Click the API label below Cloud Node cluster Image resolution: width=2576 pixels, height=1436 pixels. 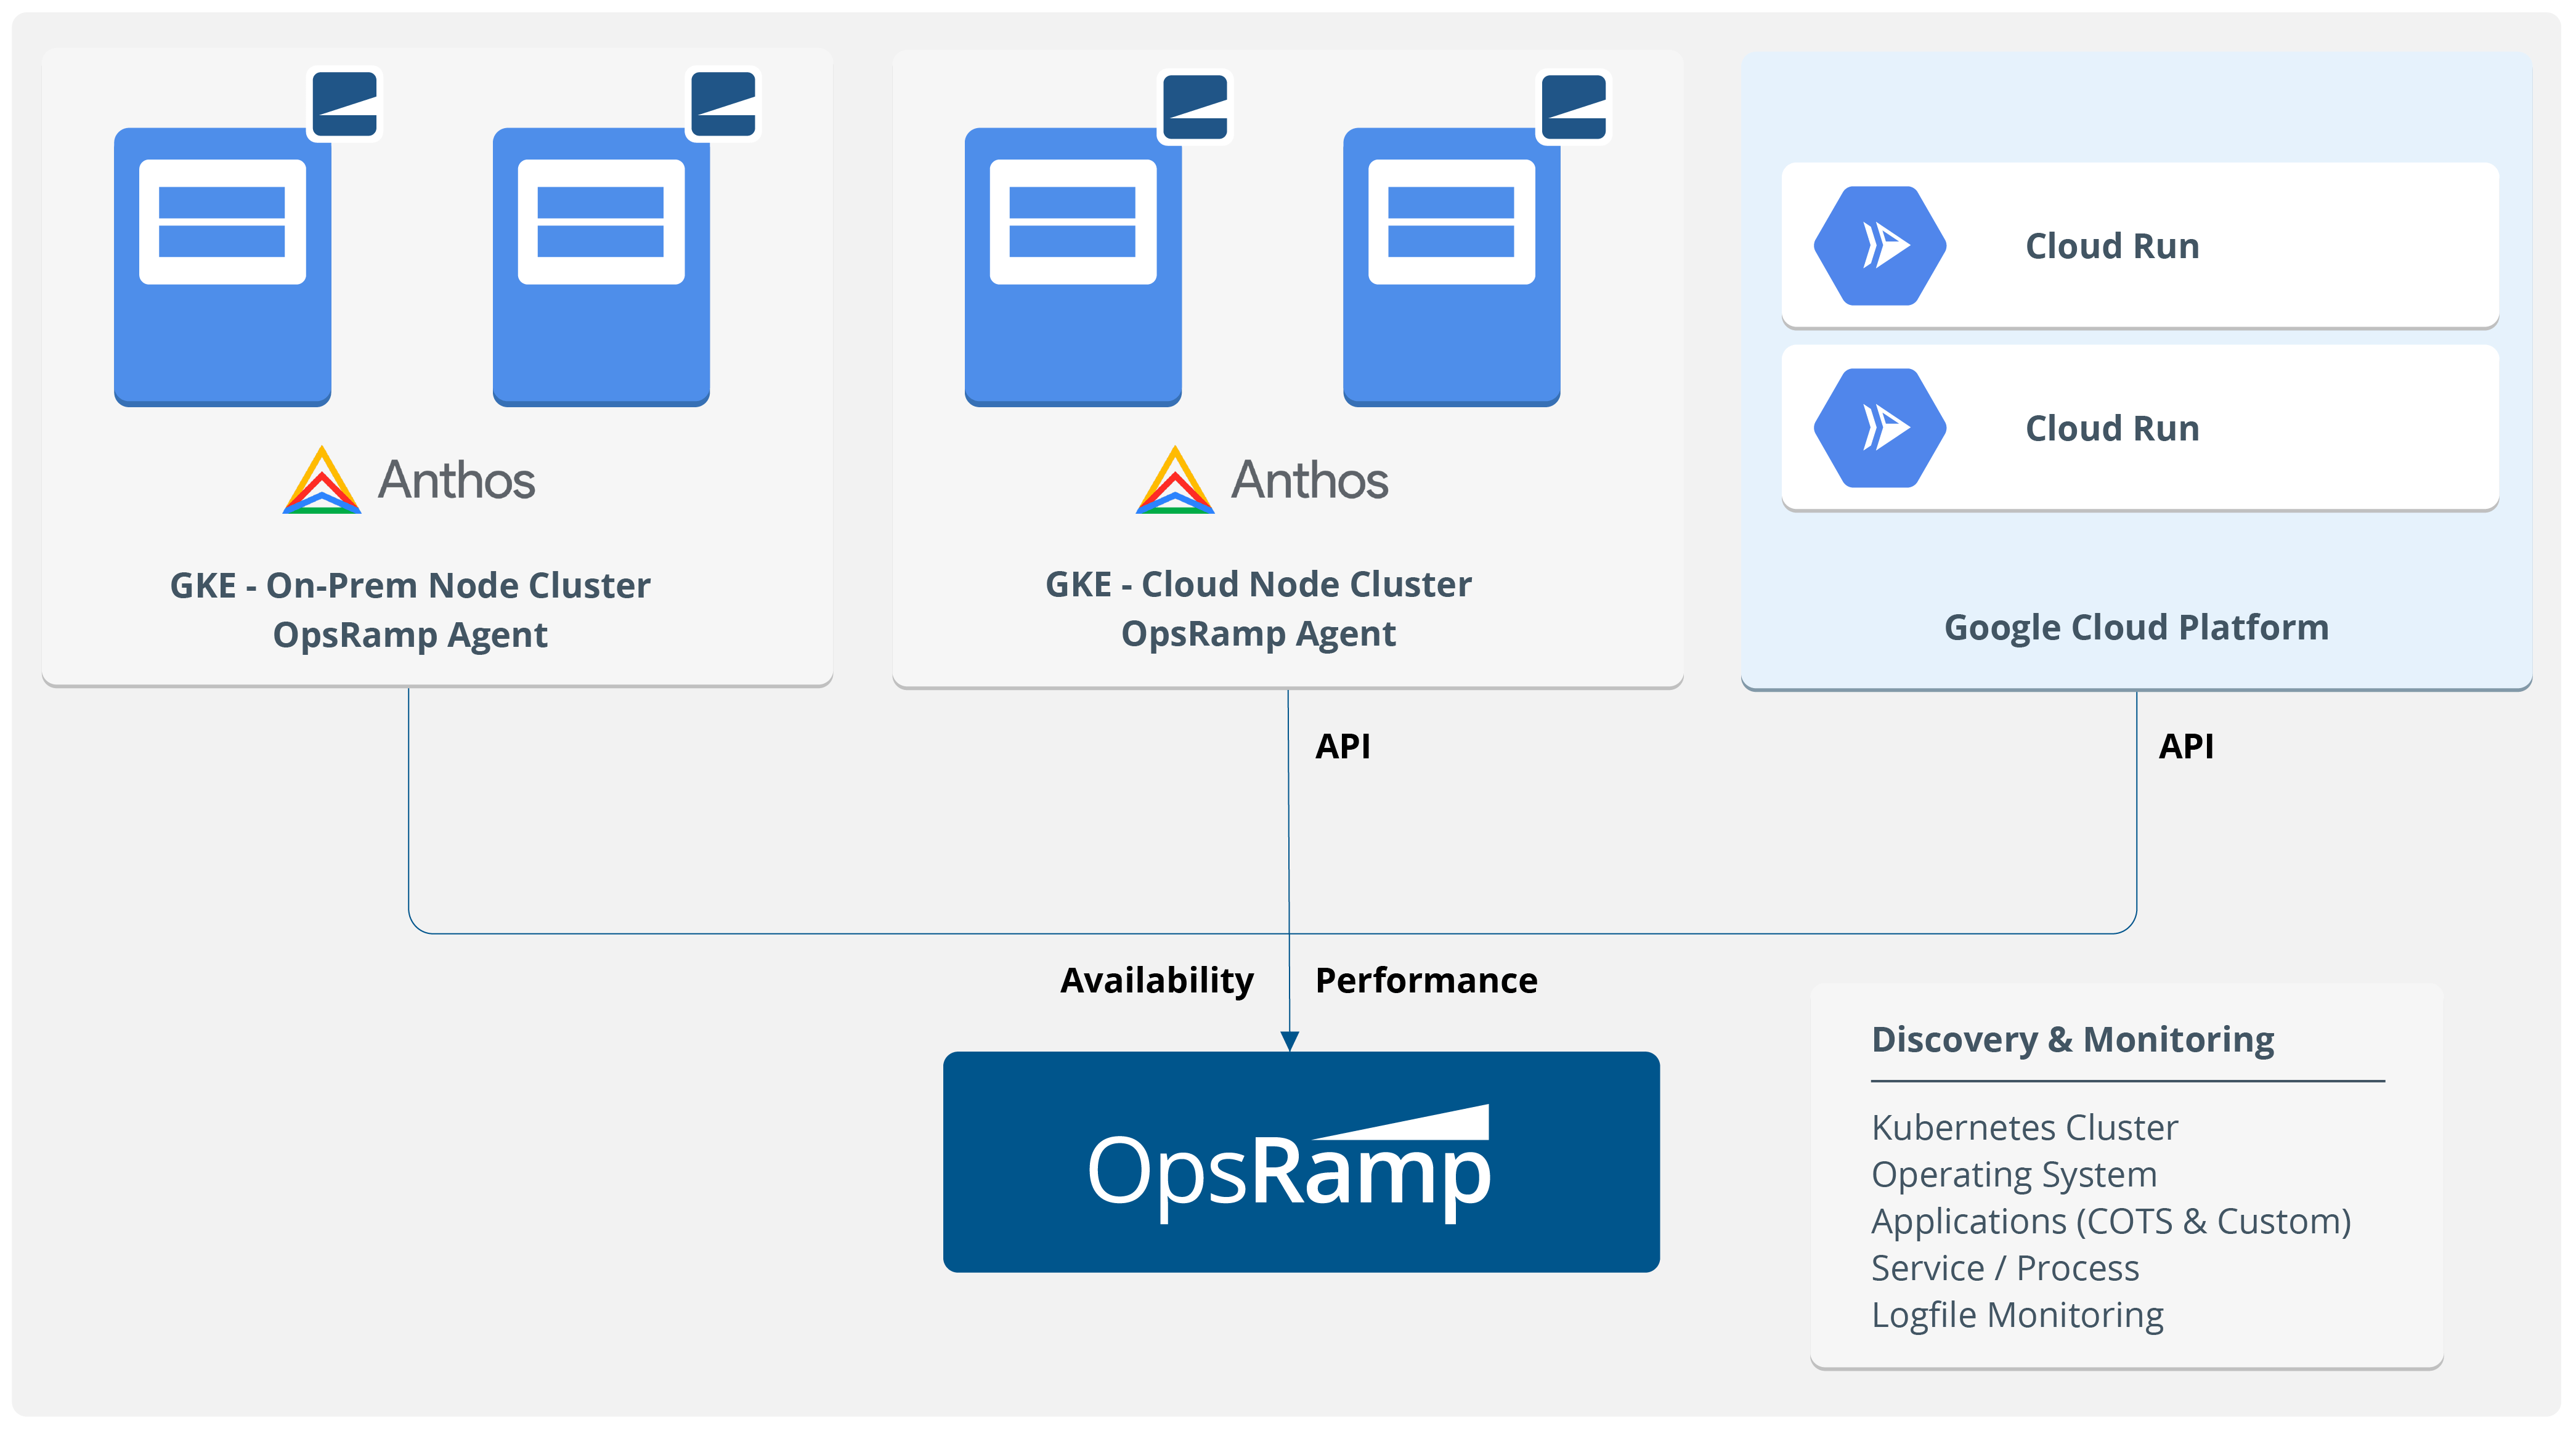1342,746
